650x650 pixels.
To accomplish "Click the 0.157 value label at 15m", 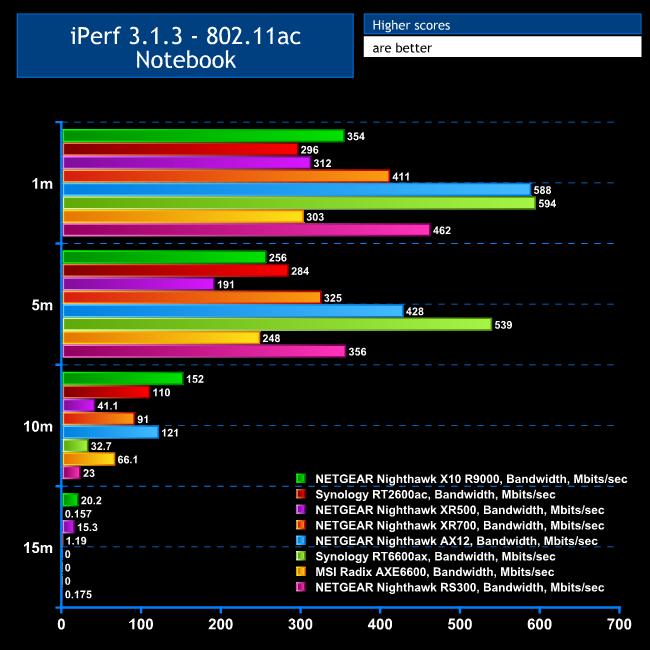I will pos(78,514).
